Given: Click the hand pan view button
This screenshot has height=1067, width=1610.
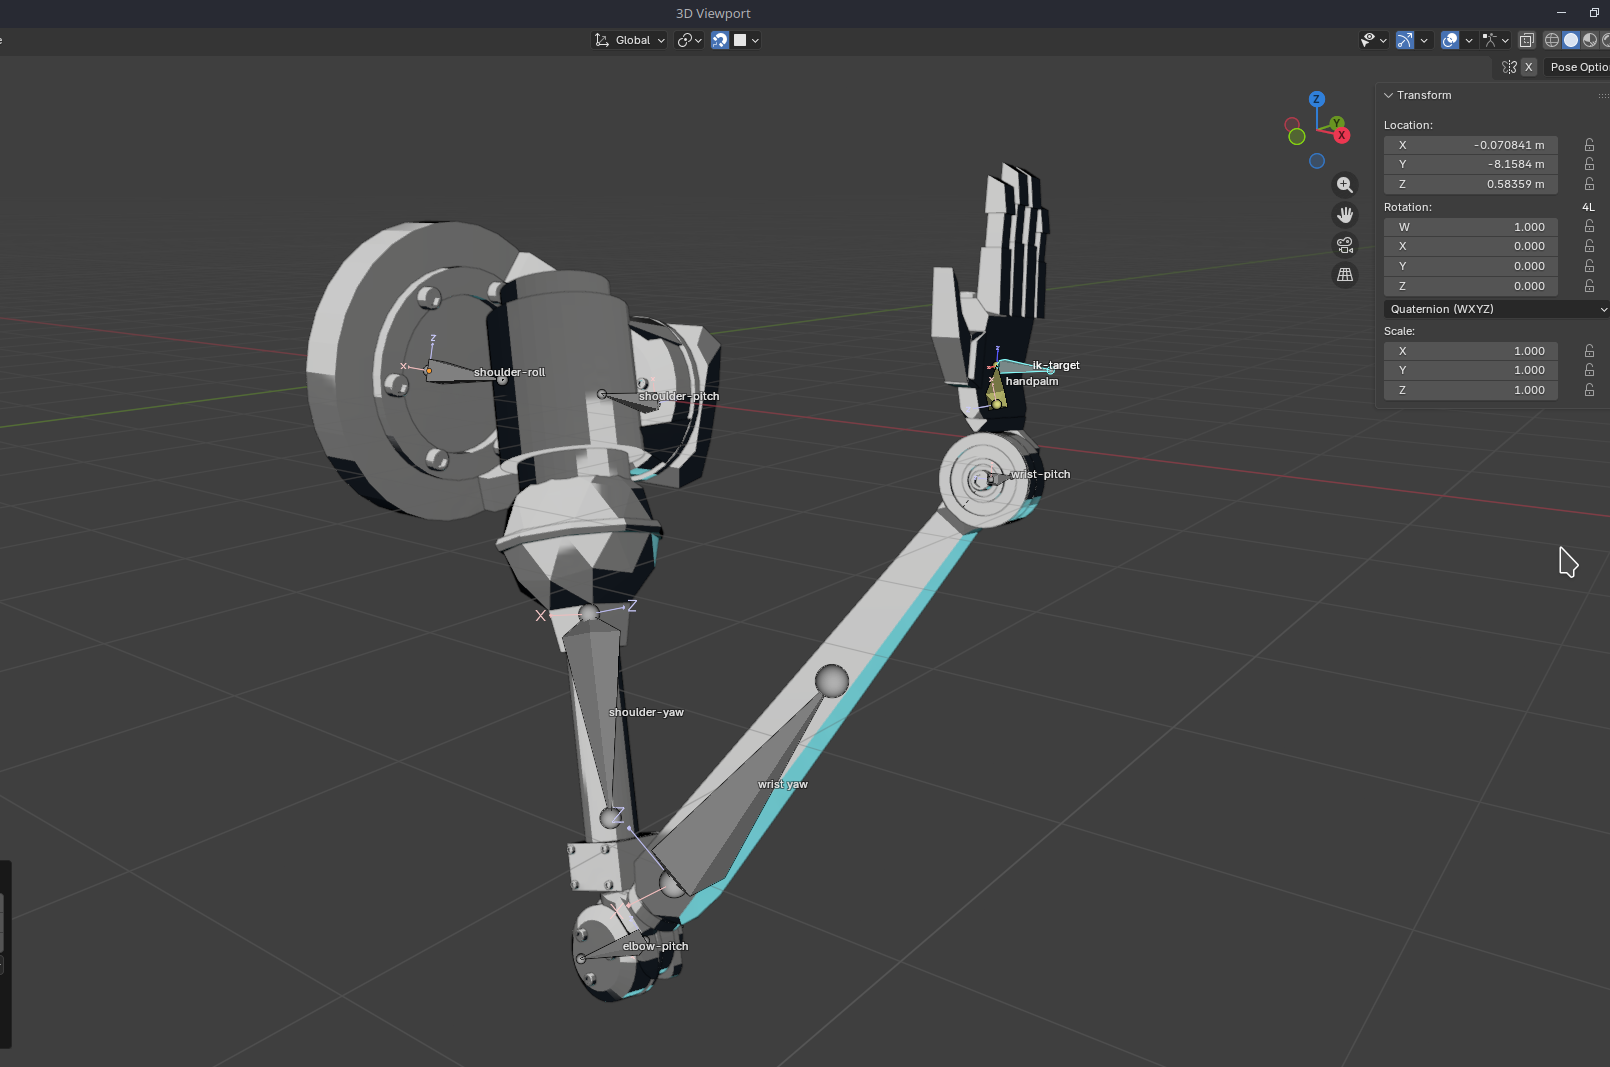Looking at the screenshot, I should (1345, 215).
